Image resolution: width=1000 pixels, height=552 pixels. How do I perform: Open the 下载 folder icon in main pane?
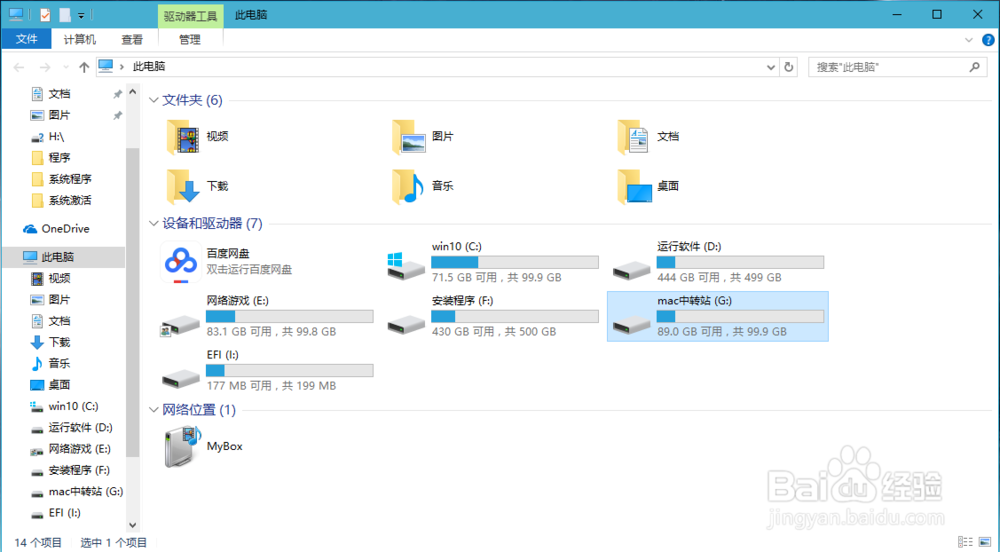tap(182, 186)
